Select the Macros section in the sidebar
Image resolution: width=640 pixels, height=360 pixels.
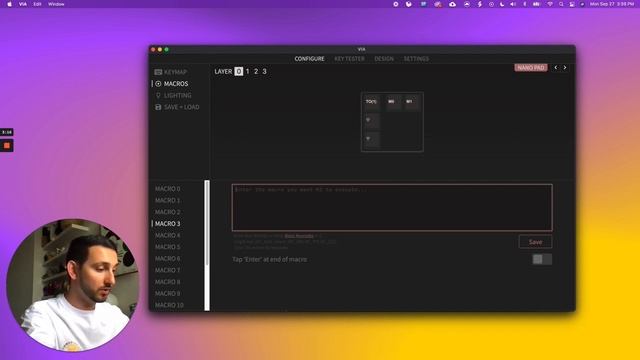tap(171, 84)
